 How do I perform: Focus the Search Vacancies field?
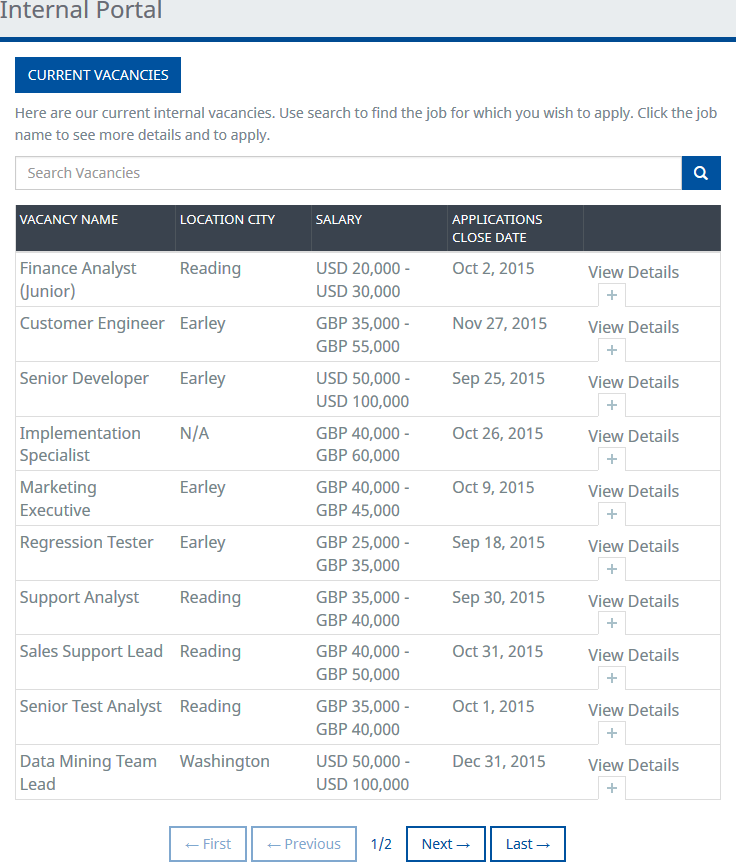coord(348,173)
